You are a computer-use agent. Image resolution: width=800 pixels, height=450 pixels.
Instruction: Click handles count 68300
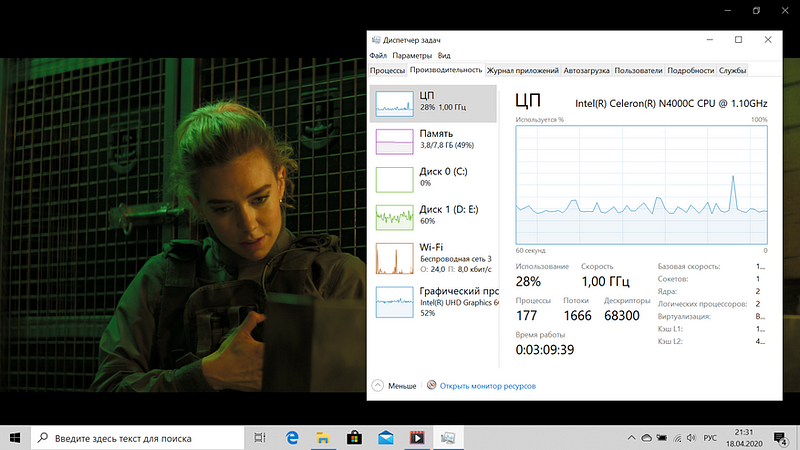(621, 315)
